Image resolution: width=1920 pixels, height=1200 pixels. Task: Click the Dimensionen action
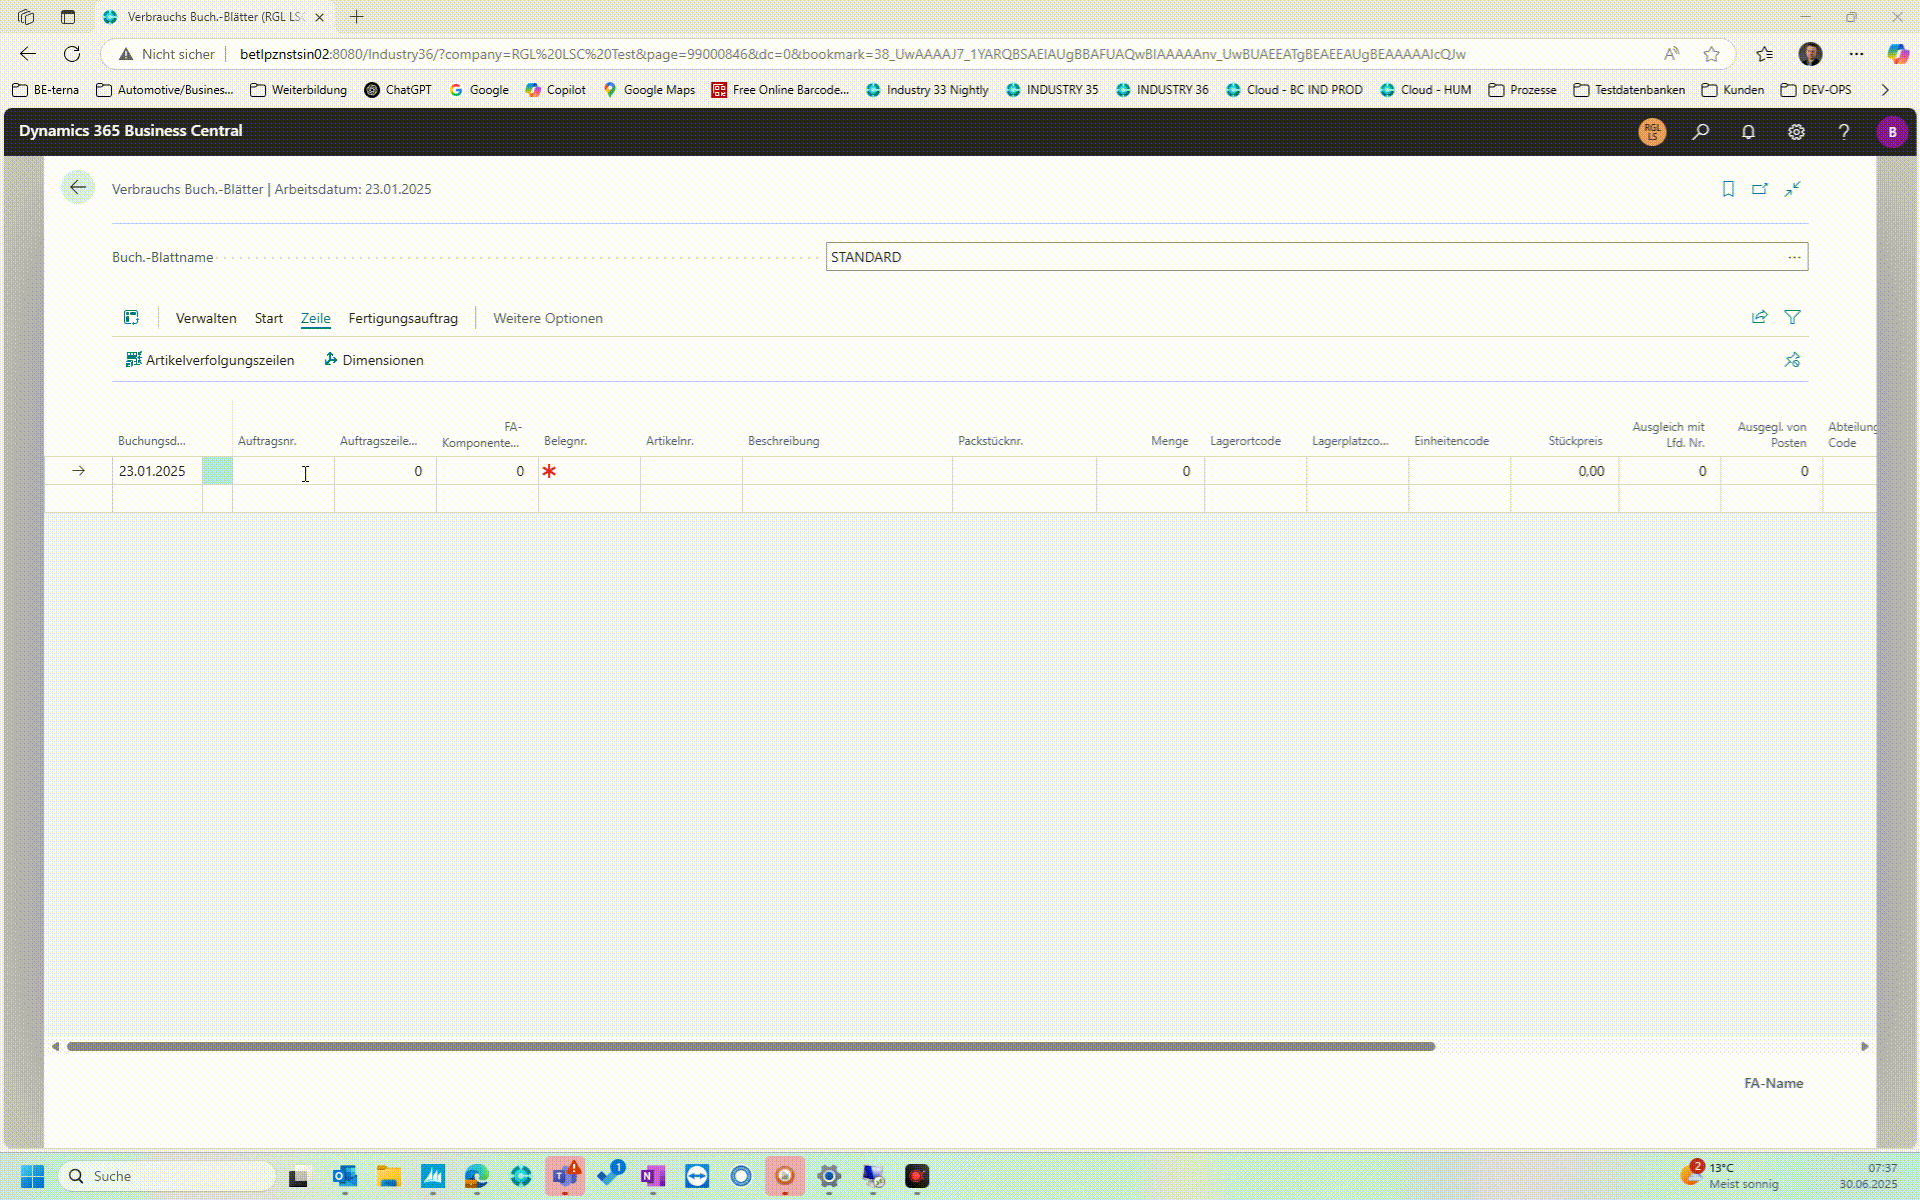(x=374, y=360)
